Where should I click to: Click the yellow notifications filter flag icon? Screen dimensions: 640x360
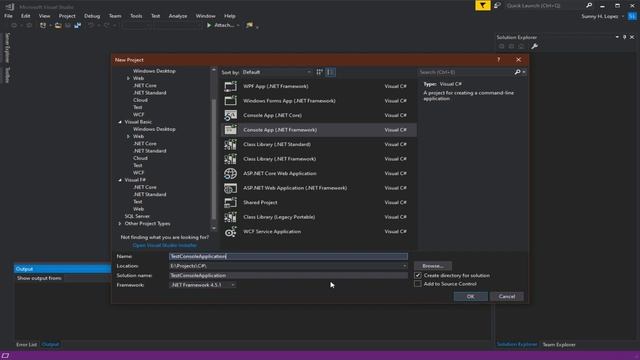482,5
